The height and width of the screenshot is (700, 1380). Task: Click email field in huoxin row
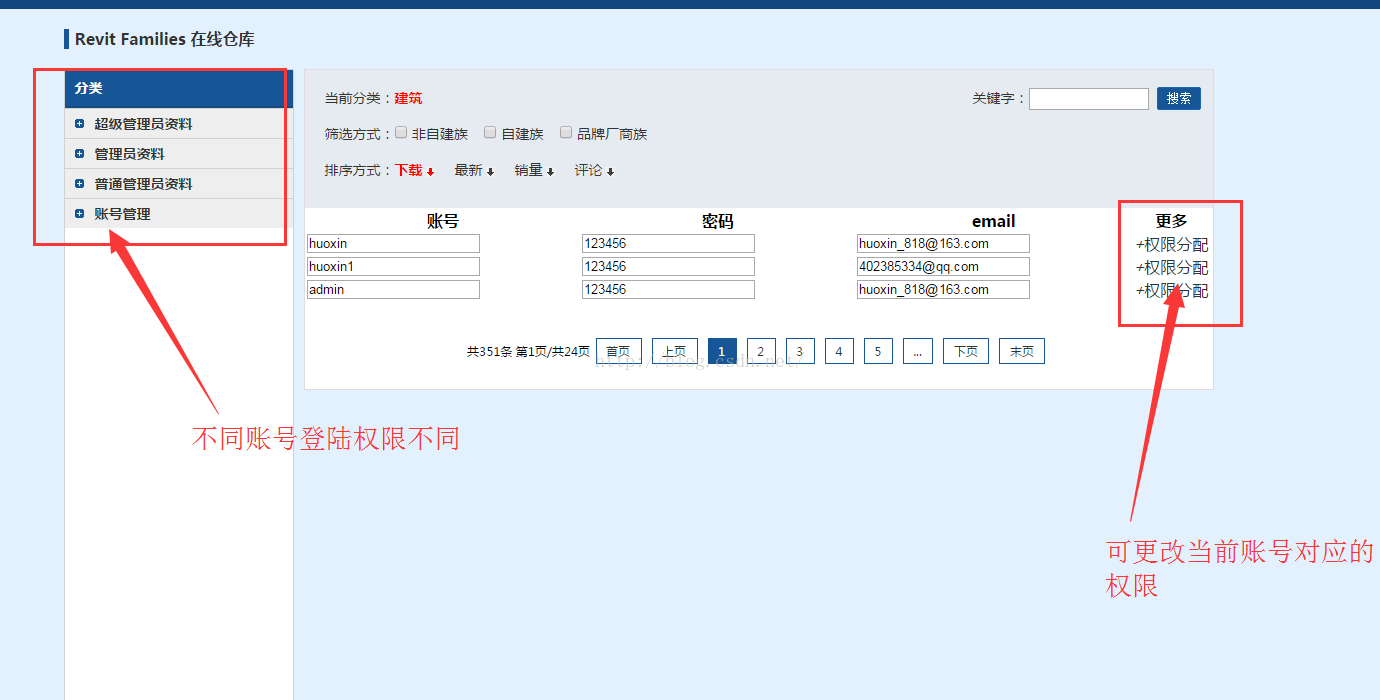coord(943,244)
